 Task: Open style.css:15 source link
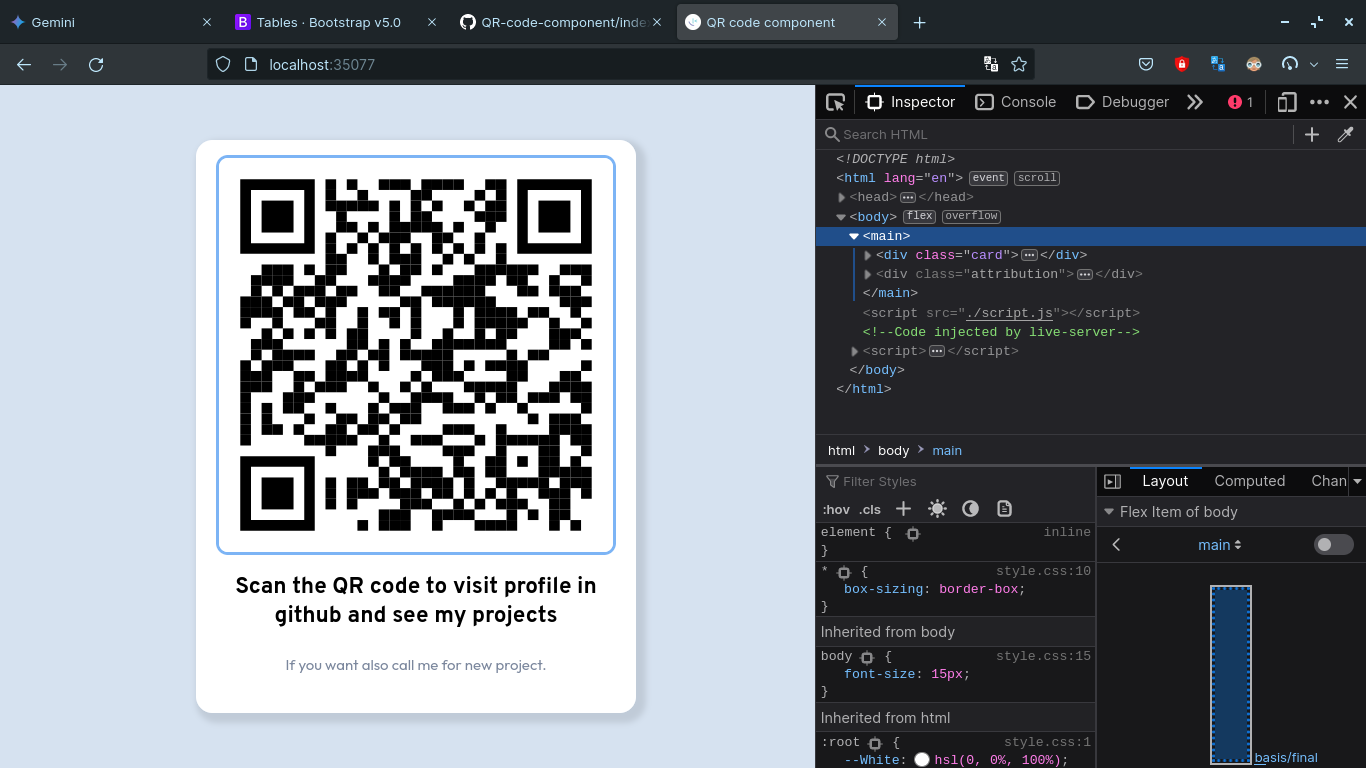point(1043,656)
